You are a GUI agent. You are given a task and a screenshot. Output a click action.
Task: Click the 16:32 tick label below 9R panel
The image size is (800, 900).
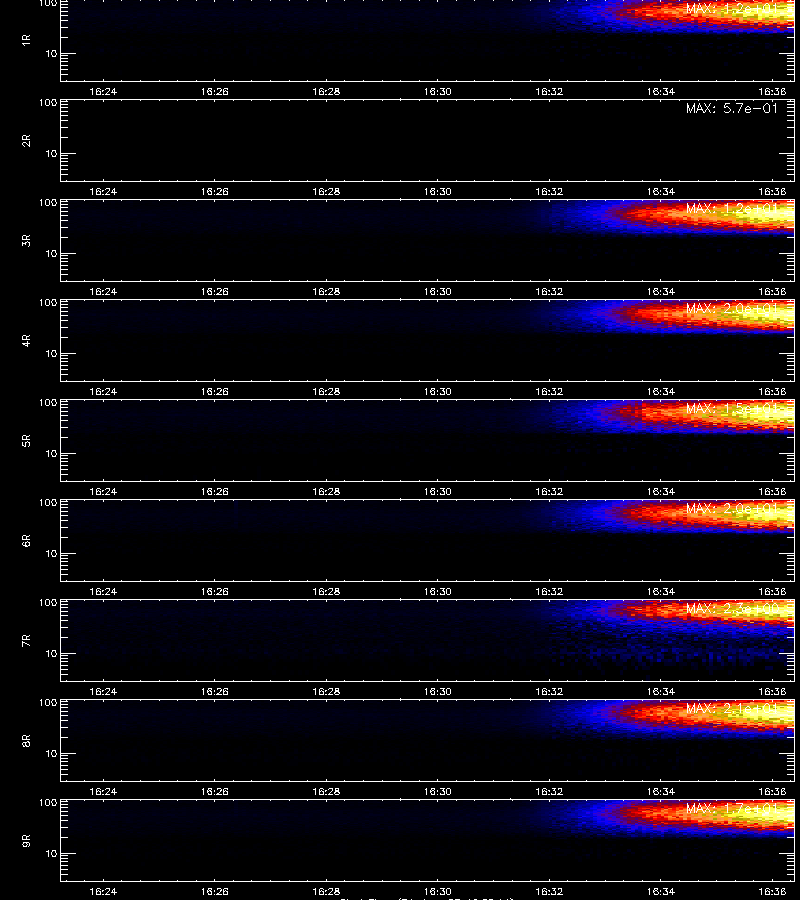click(549, 891)
